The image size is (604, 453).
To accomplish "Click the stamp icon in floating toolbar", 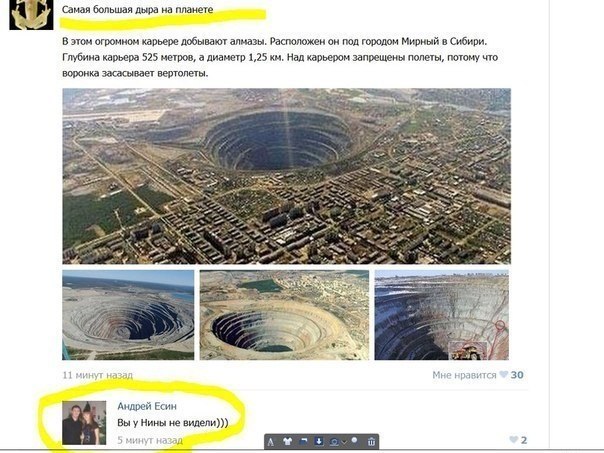I will (334, 442).
